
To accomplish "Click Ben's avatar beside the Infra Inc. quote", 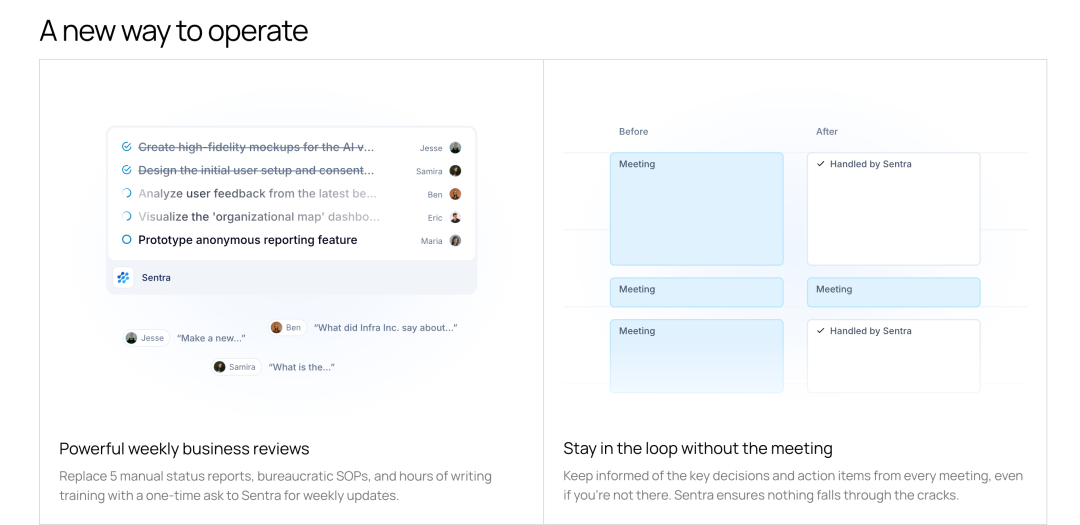I will (x=277, y=328).
